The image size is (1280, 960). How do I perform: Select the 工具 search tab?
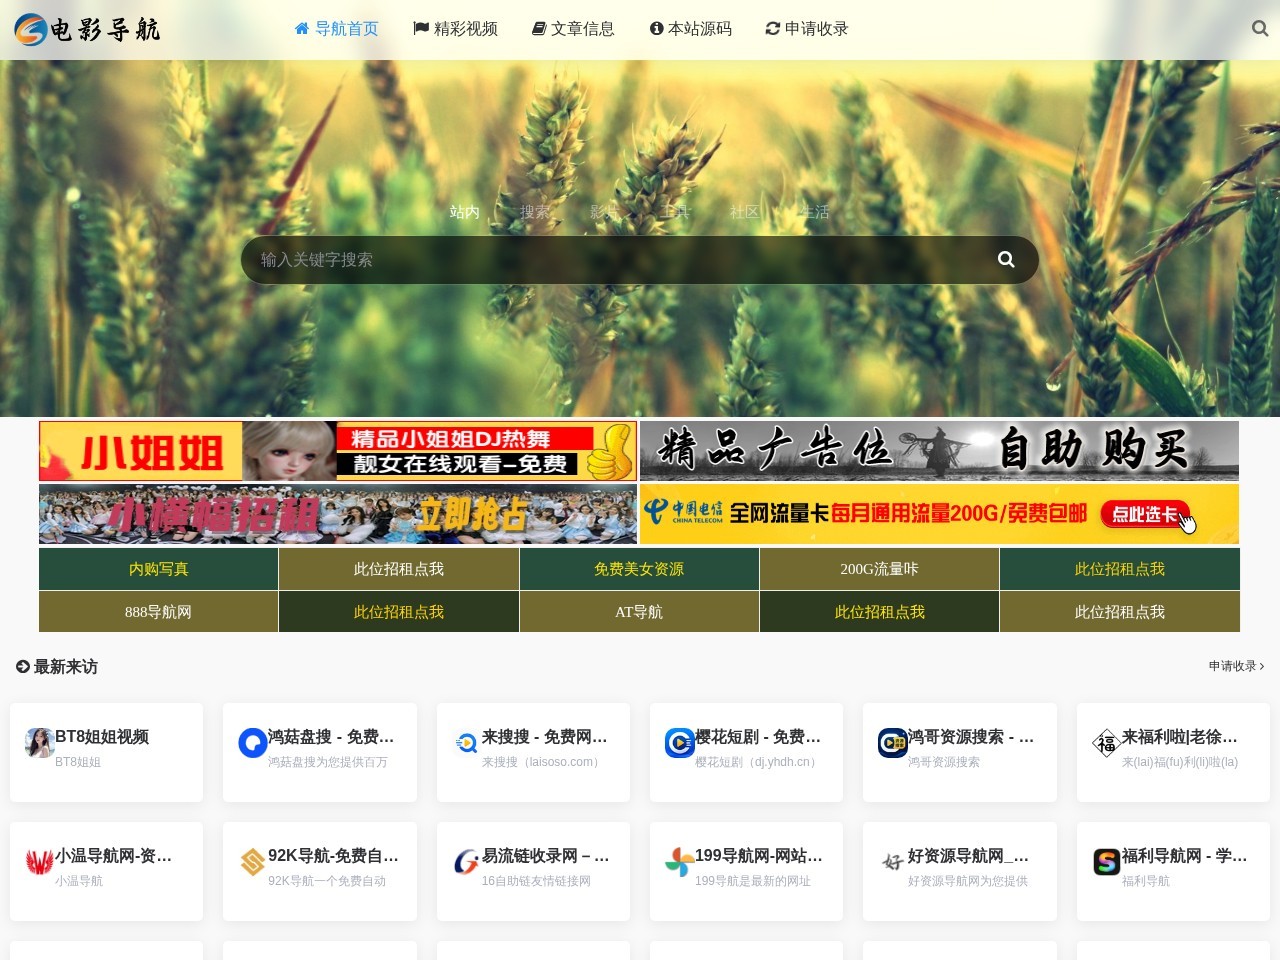[x=675, y=212]
